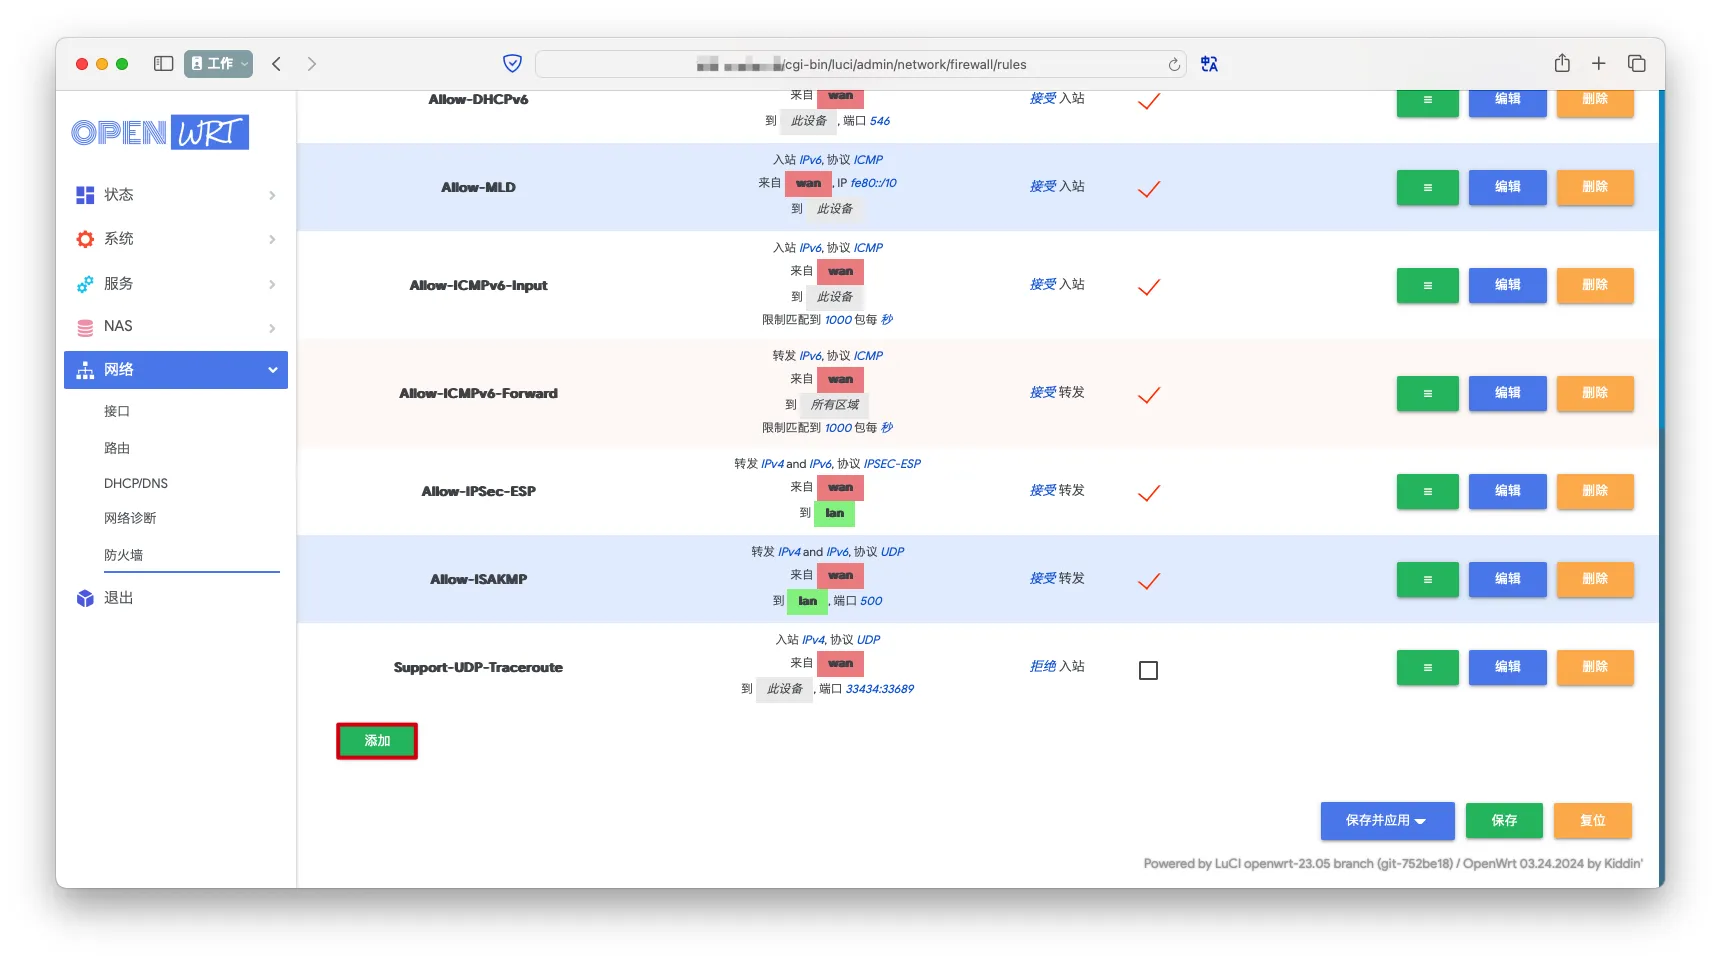Click the green 添加 button
The width and height of the screenshot is (1721, 962).
point(377,741)
